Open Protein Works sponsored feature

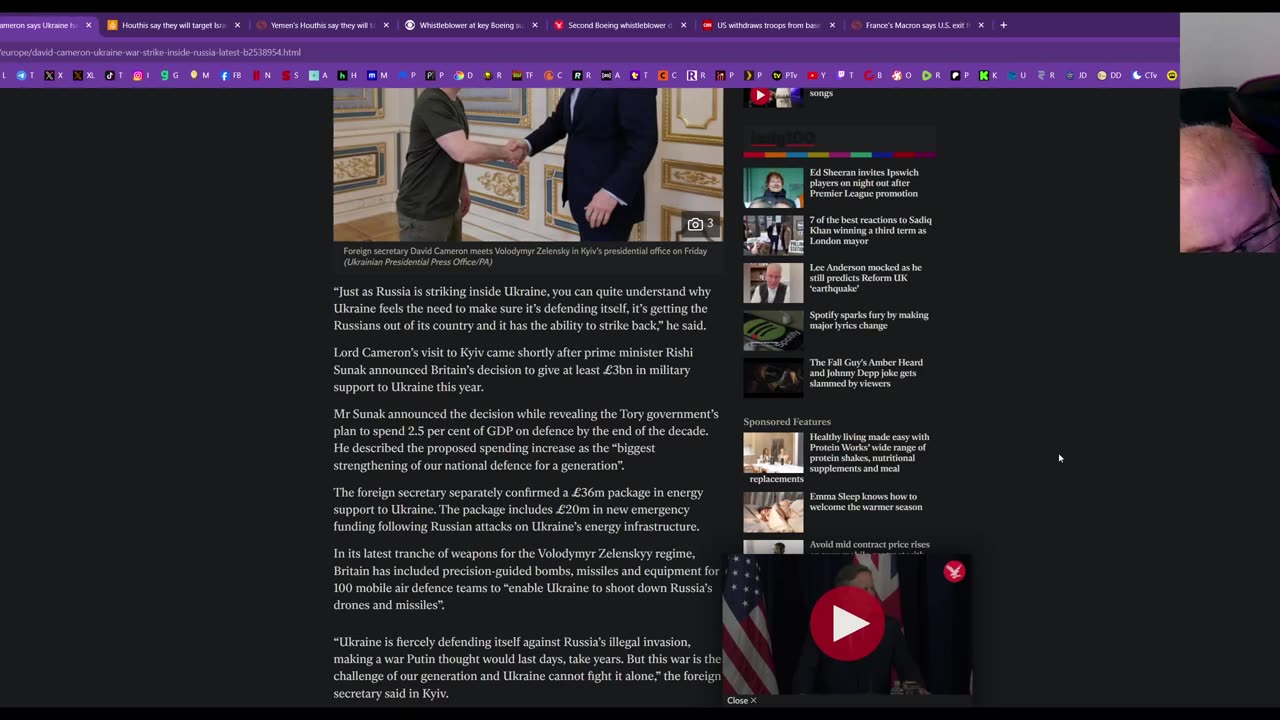869,453
